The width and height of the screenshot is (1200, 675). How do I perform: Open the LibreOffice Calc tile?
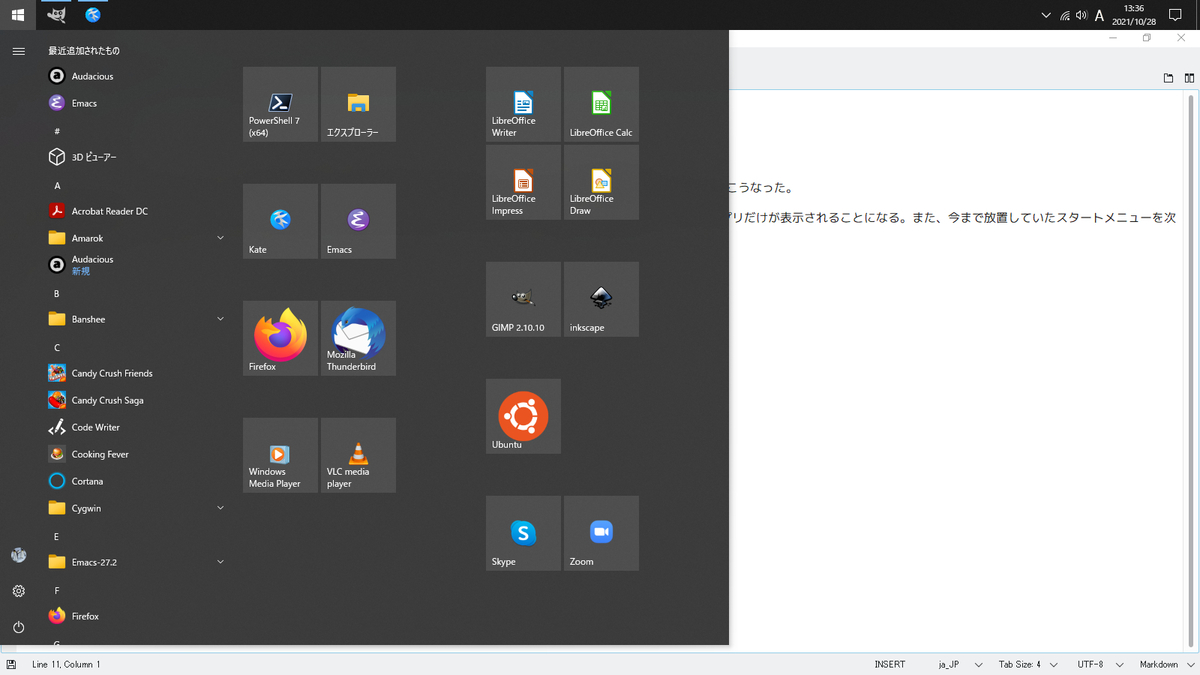pyautogui.click(x=601, y=104)
